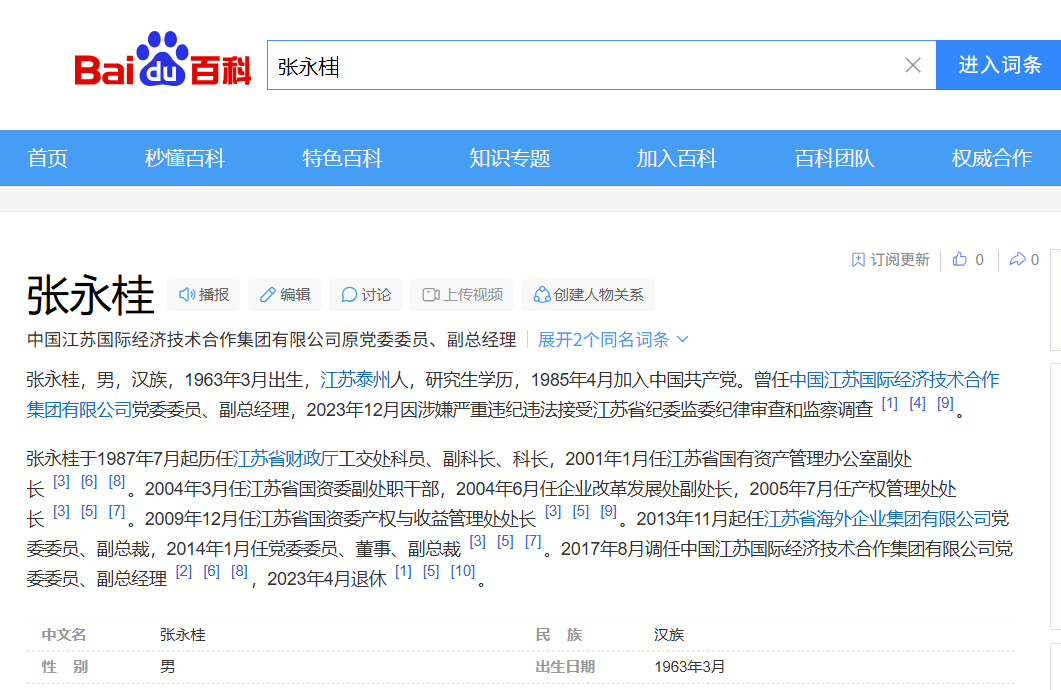Click the search input containing 张永桂
Viewport: 1061px width, 690px height.
(602, 65)
